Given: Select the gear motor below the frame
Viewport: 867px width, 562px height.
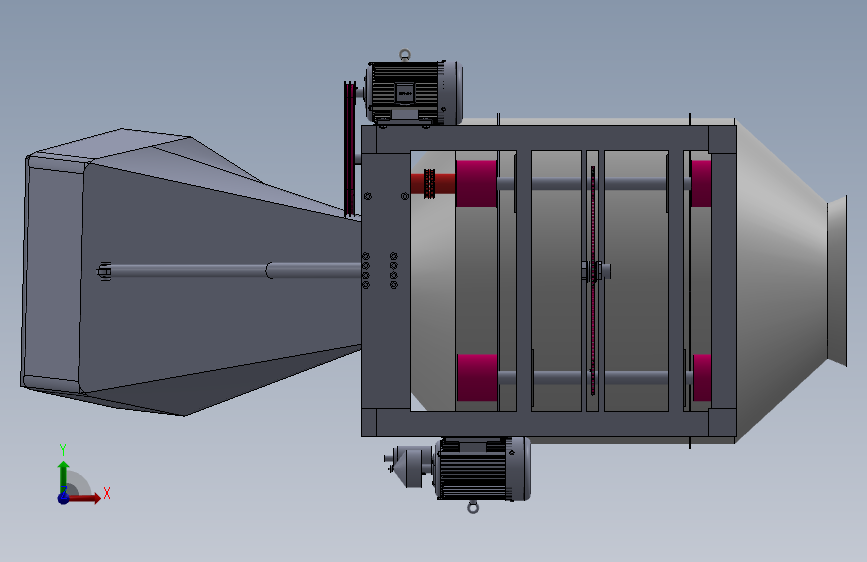Looking at the screenshot, I should [459, 469].
